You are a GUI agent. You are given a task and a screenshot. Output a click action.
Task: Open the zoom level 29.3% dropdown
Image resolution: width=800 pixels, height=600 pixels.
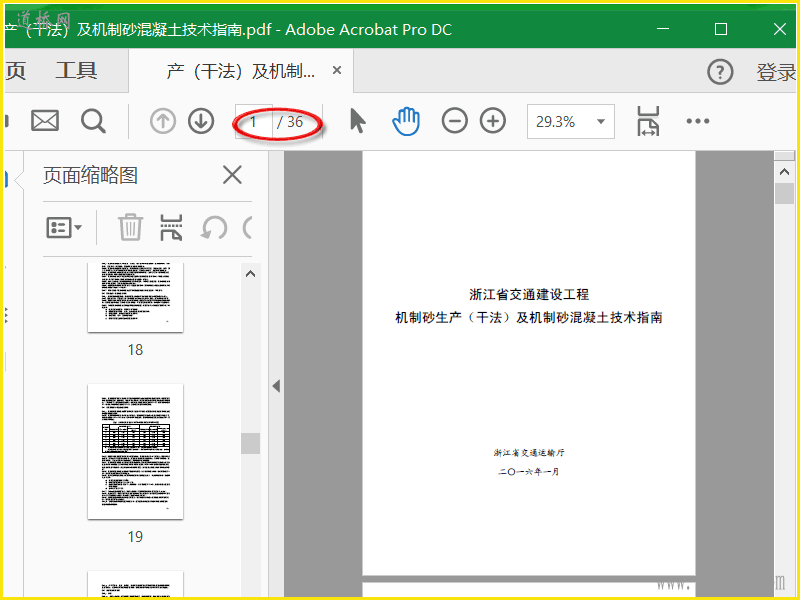click(570, 121)
